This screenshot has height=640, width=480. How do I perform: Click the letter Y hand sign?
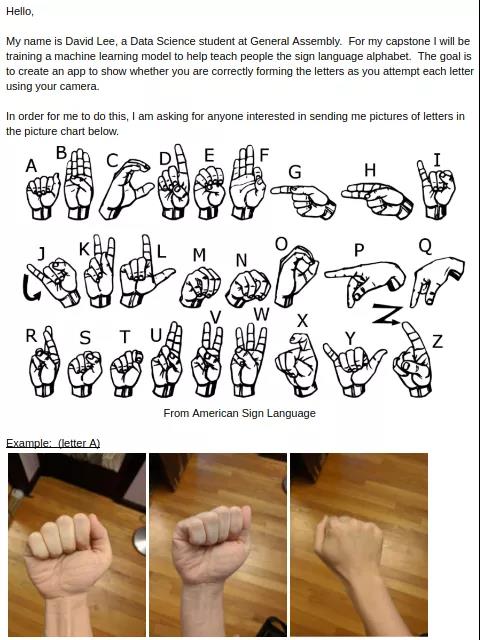tap(354, 369)
